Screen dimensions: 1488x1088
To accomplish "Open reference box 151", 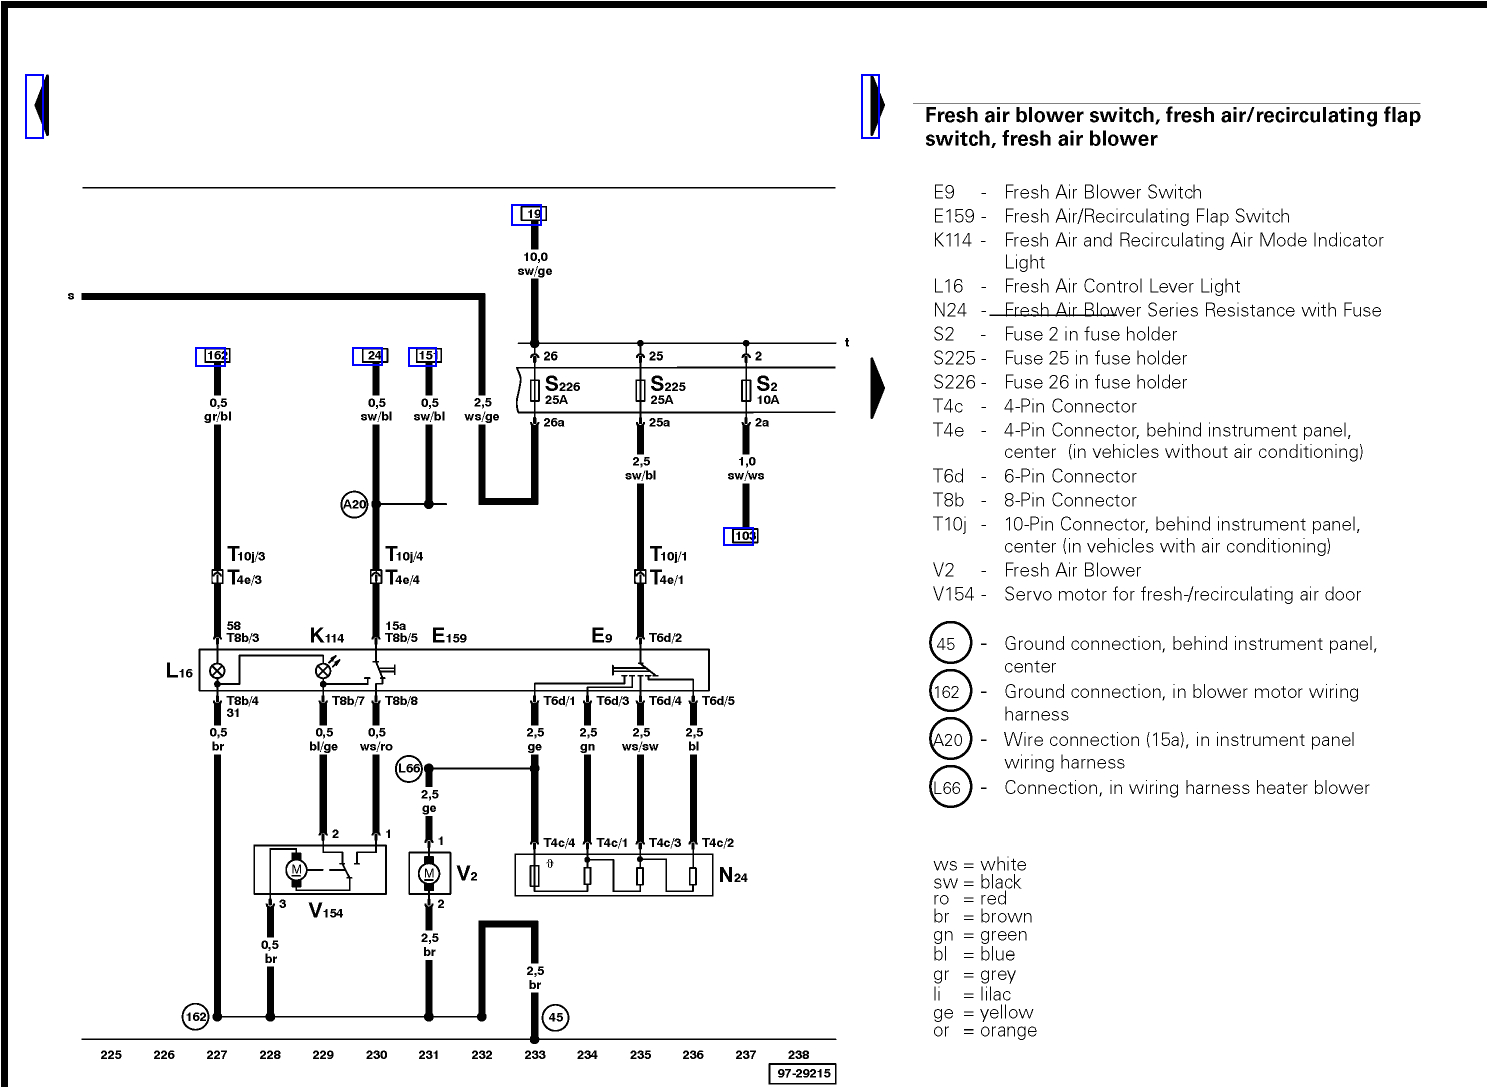I will coord(425,355).
